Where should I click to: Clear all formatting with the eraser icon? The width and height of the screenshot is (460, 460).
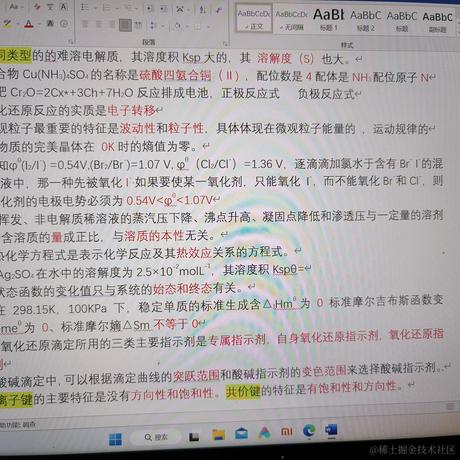(37, 7)
